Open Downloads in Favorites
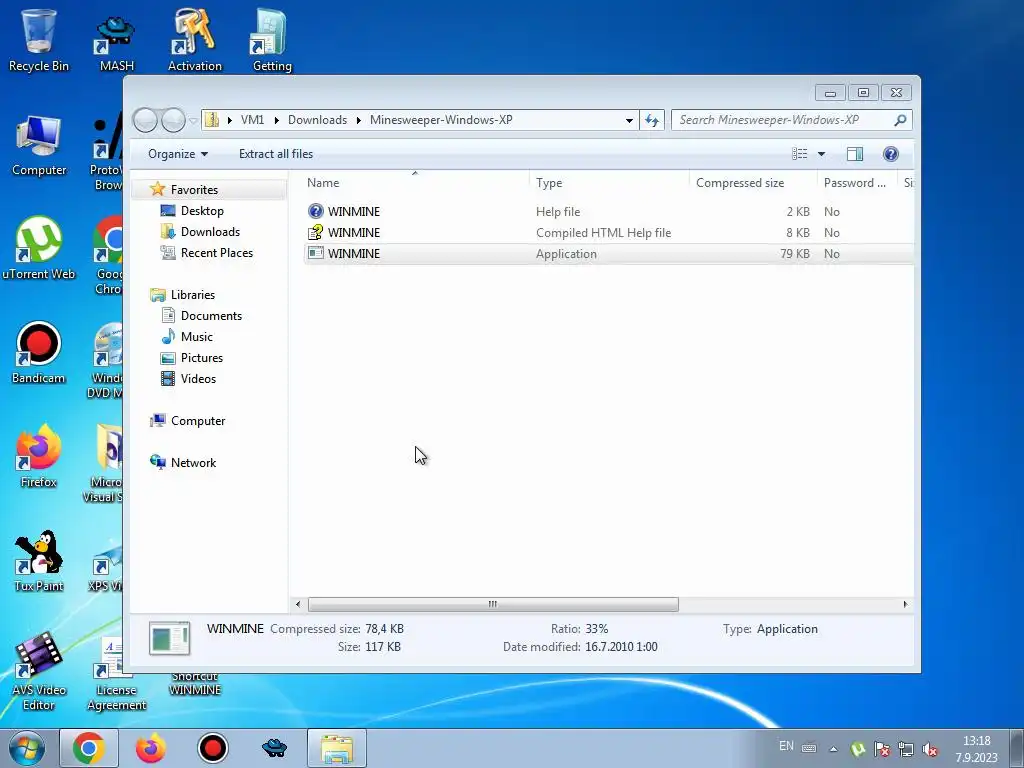Image resolution: width=1024 pixels, height=768 pixels. pyautogui.click(x=210, y=231)
